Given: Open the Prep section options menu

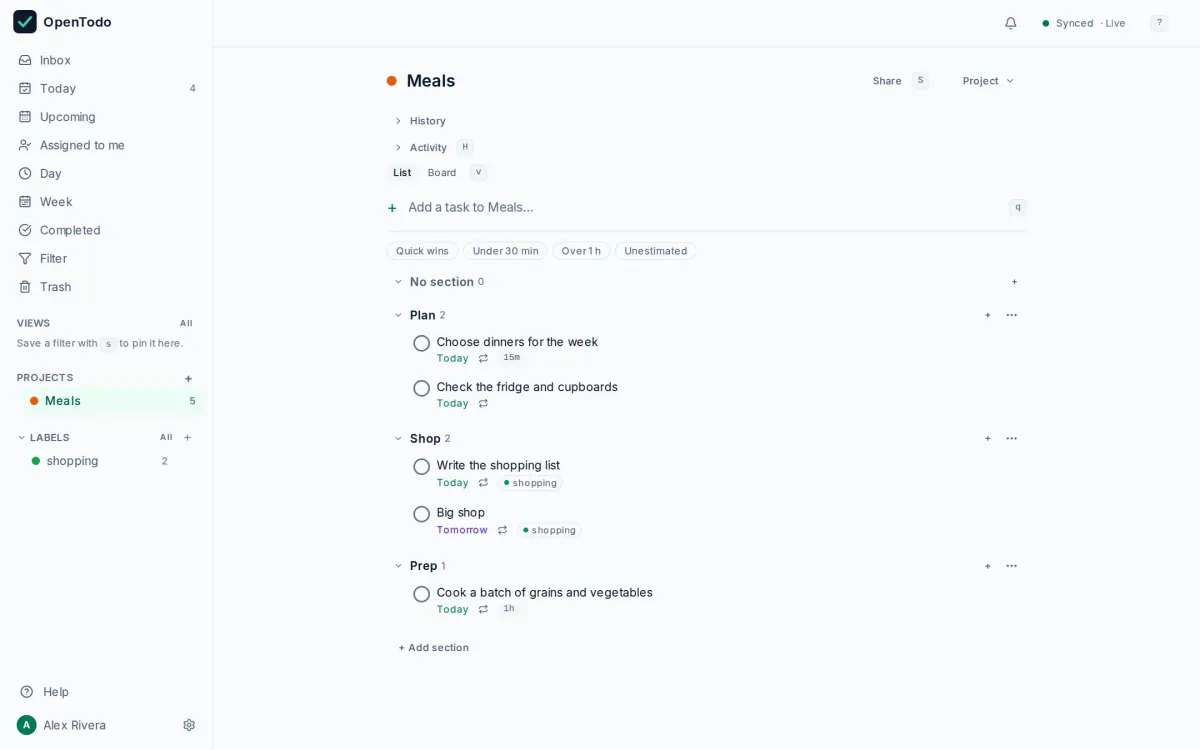Looking at the screenshot, I should click(1012, 566).
